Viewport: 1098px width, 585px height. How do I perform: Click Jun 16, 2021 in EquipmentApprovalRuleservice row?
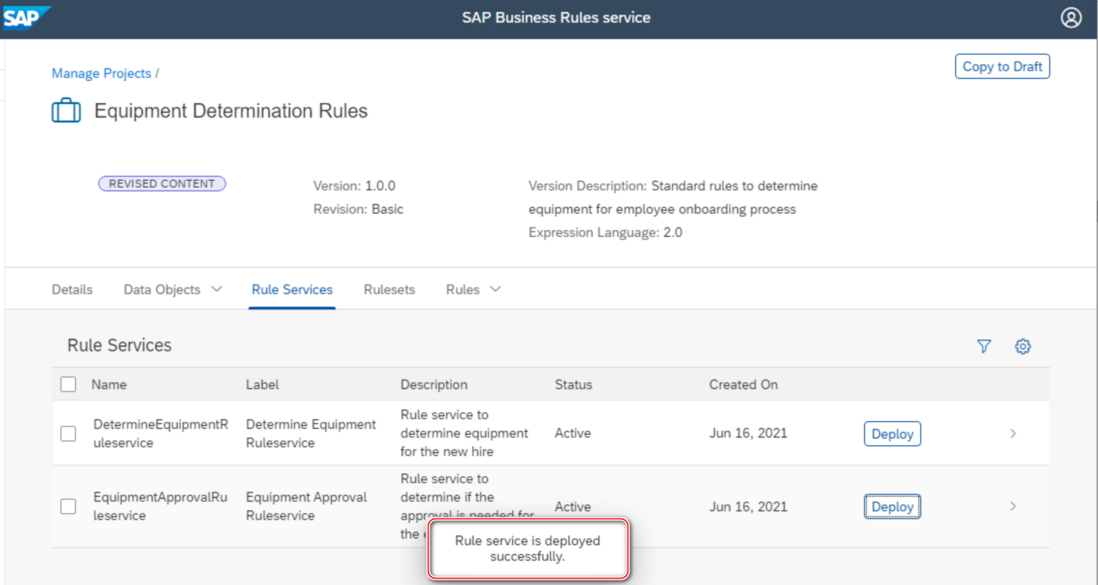pyautogui.click(x=748, y=507)
